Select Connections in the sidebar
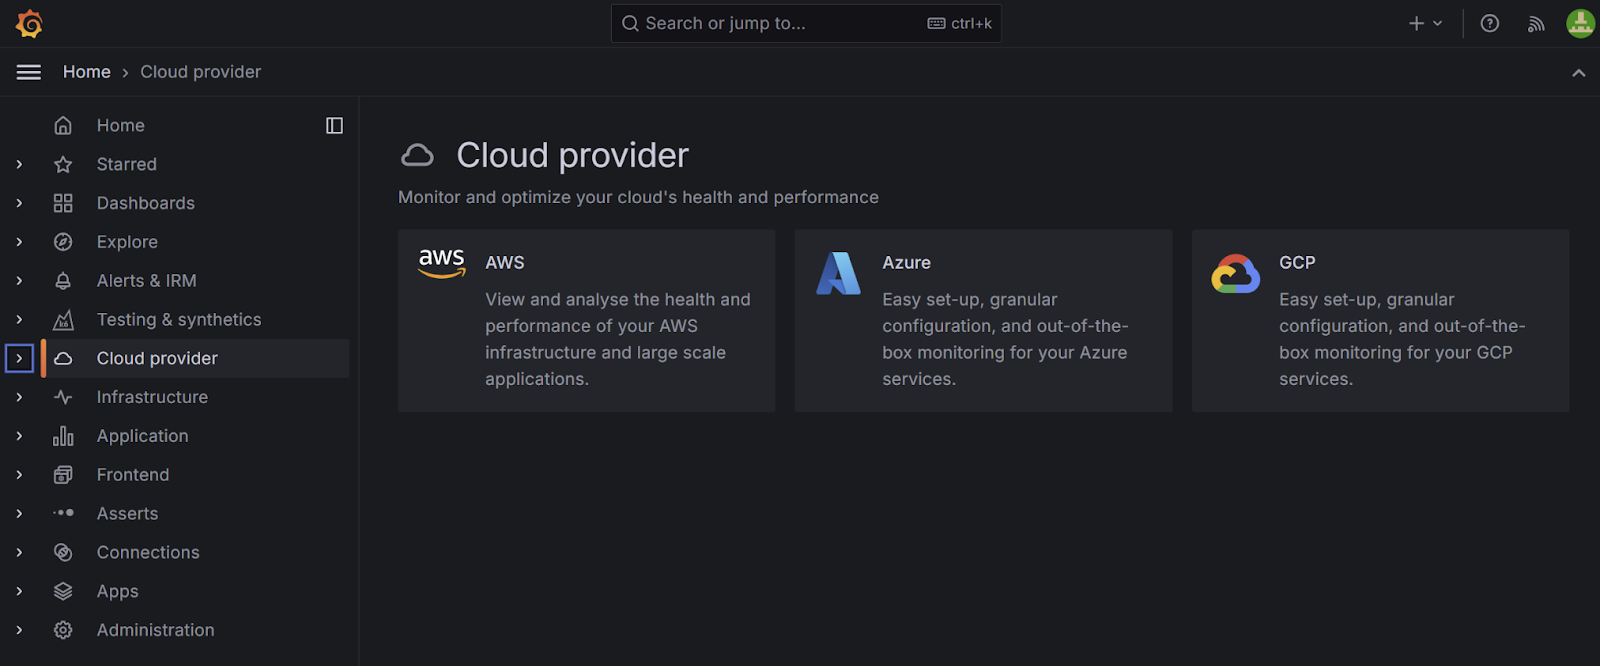 [148, 552]
